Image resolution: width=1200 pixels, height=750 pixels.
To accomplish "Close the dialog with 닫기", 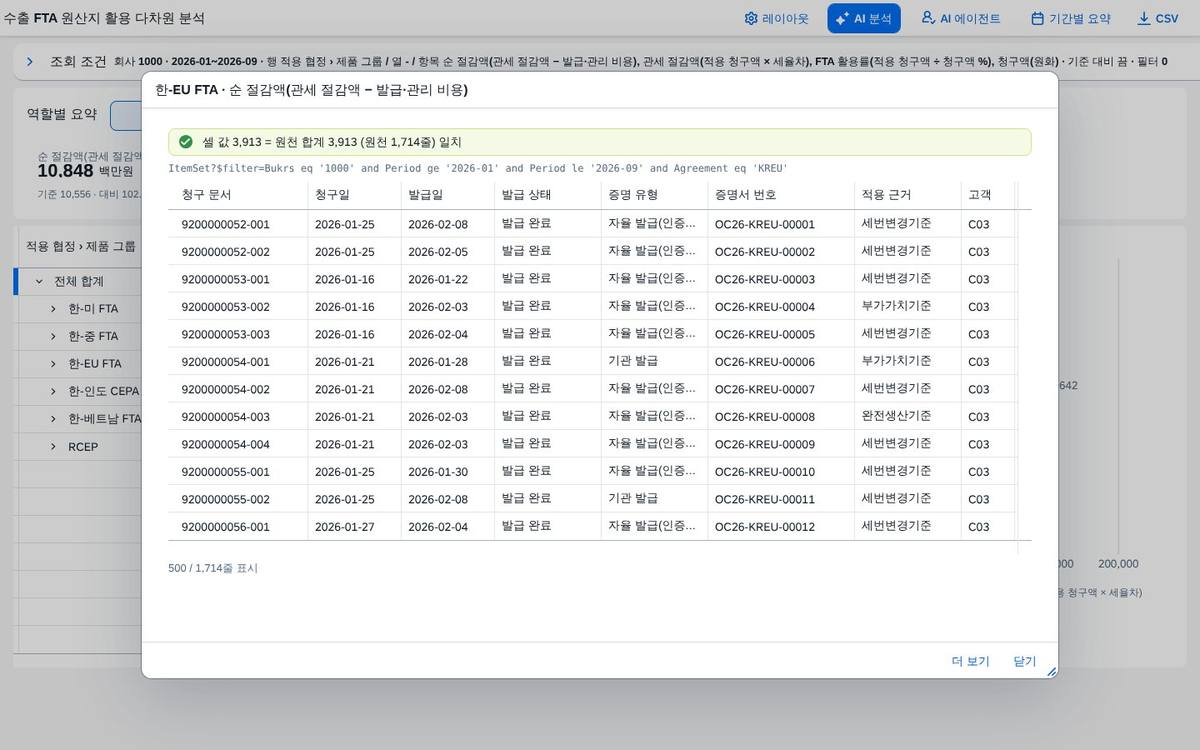I will tap(1024, 661).
